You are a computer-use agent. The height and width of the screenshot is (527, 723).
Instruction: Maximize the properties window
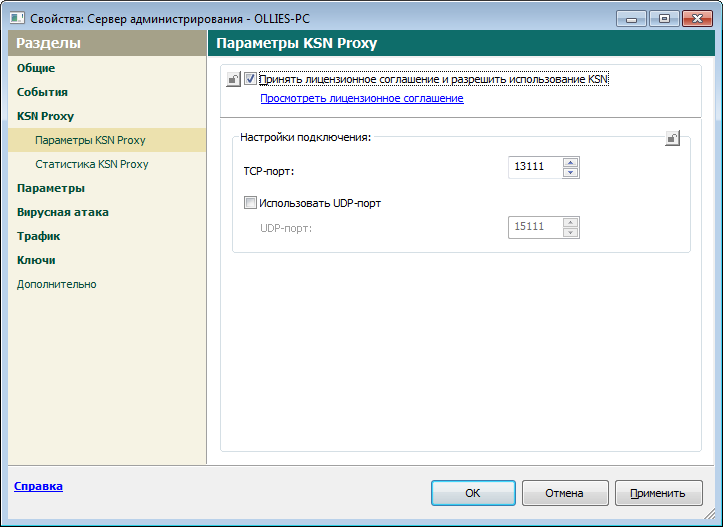coord(664,19)
